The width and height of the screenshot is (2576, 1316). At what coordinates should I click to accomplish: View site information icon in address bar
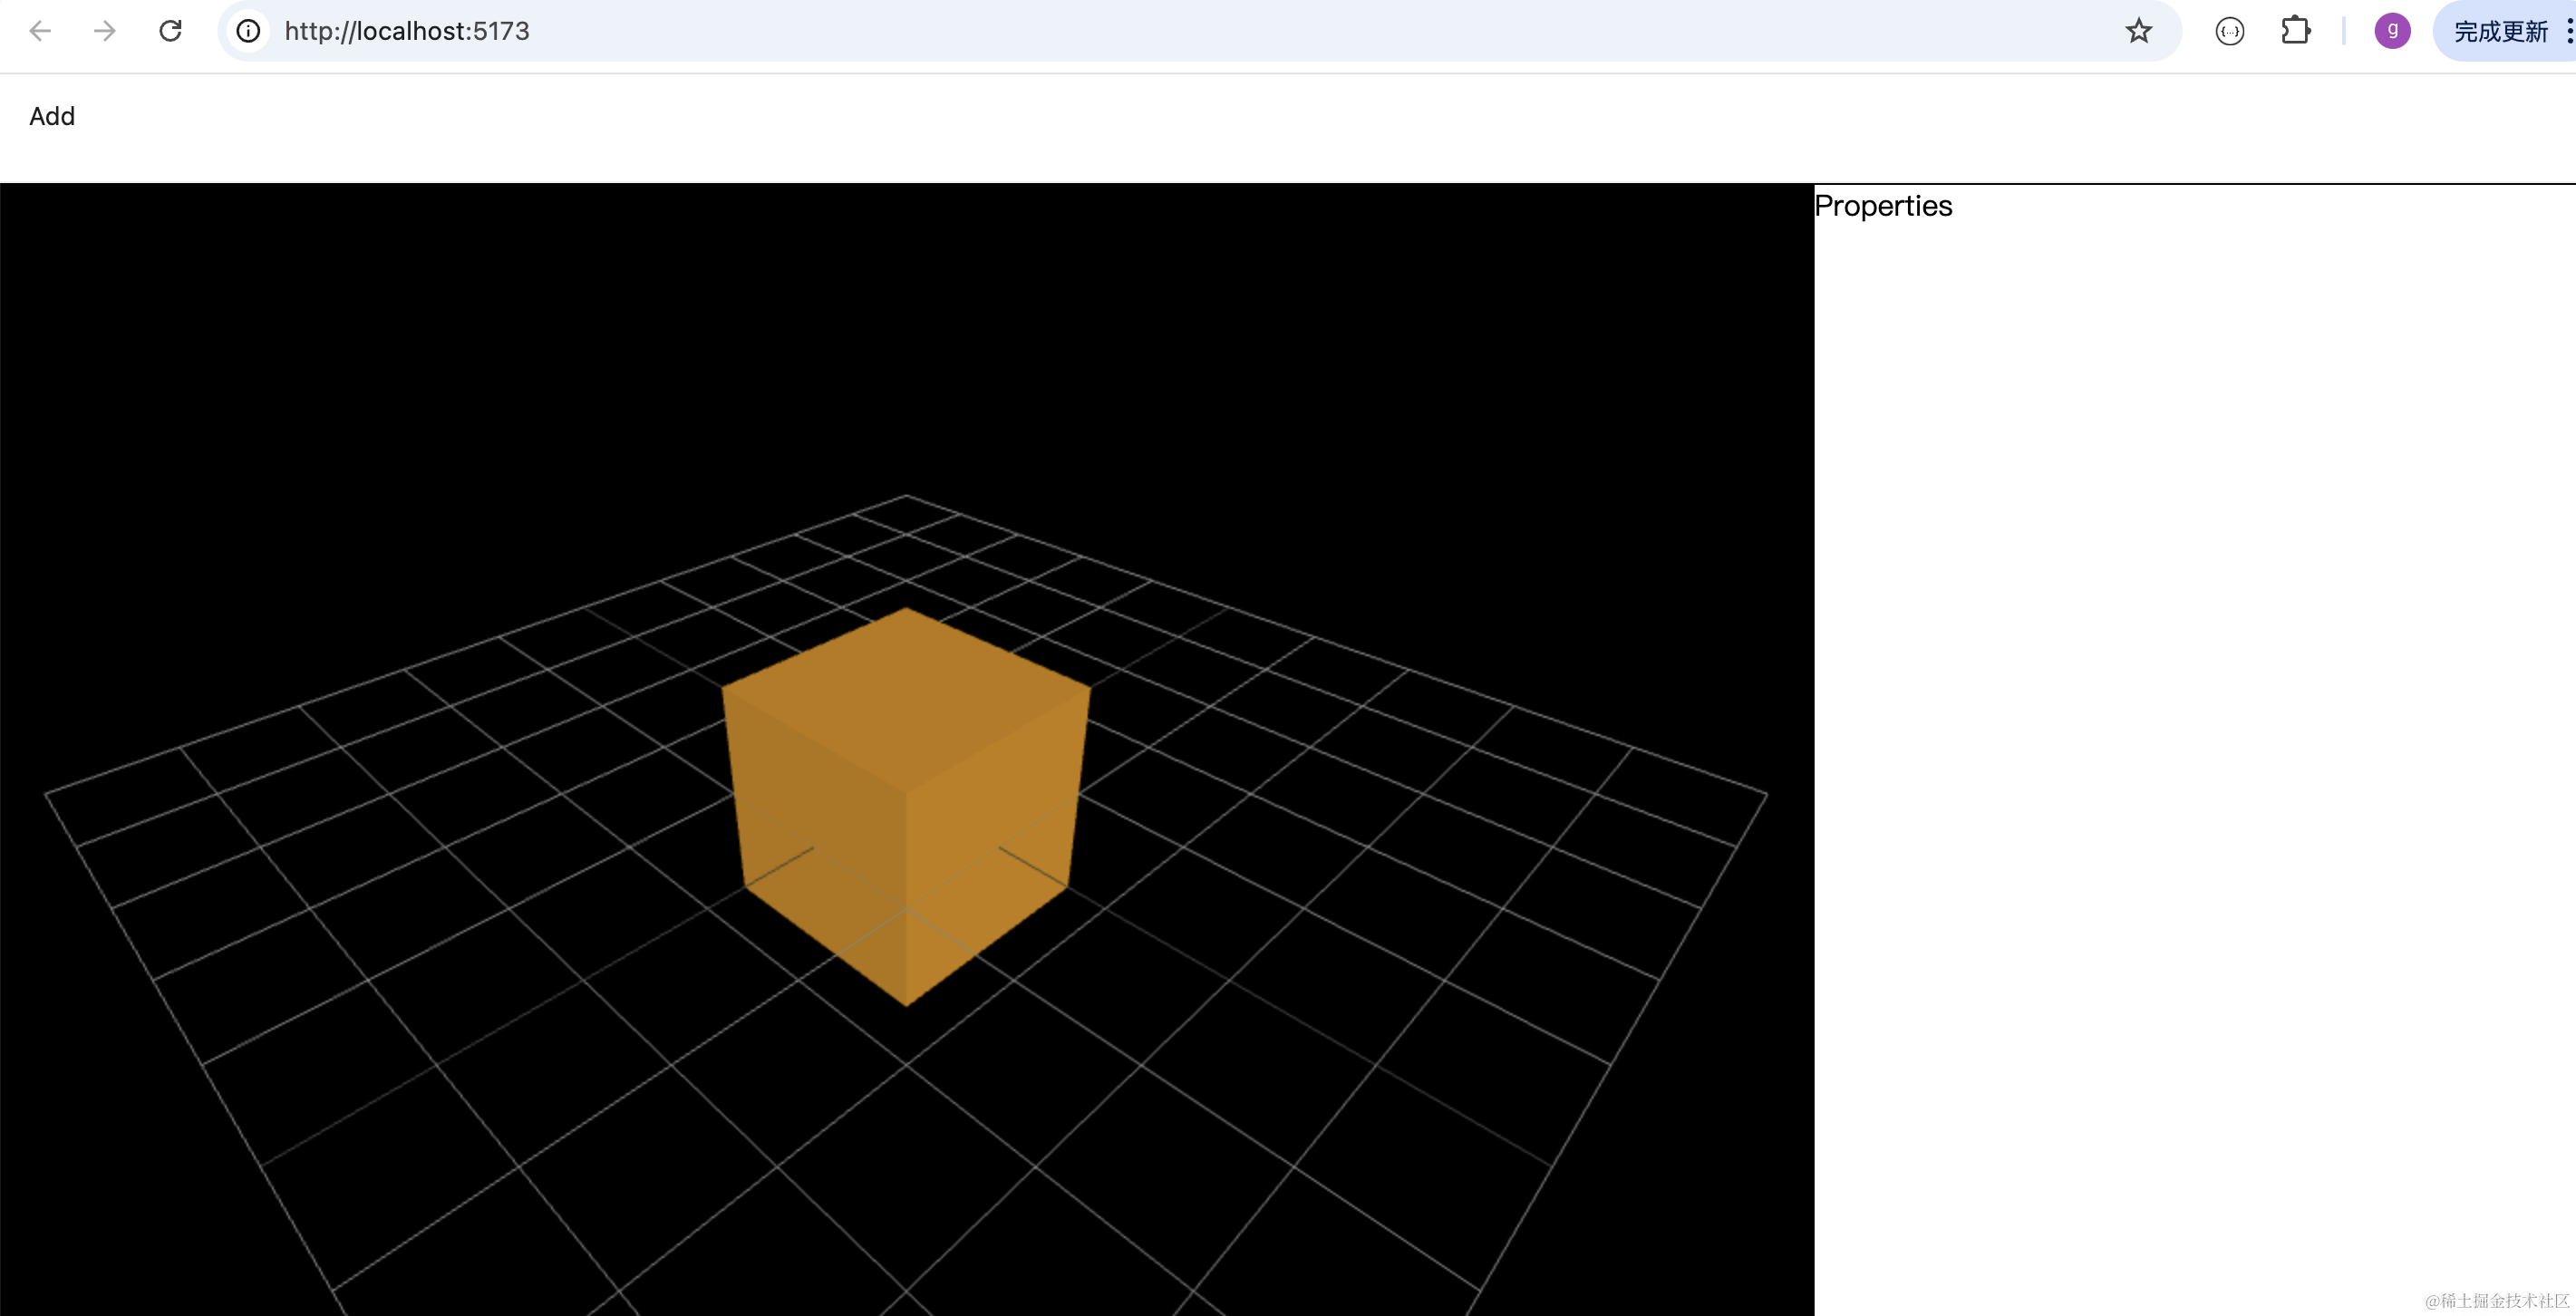point(248,31)
